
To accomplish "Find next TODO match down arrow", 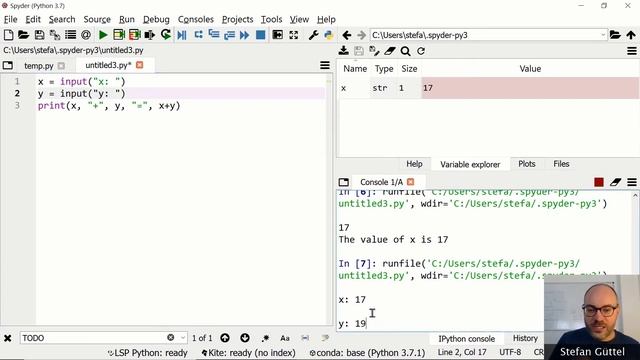I will [x=244, y=338].
